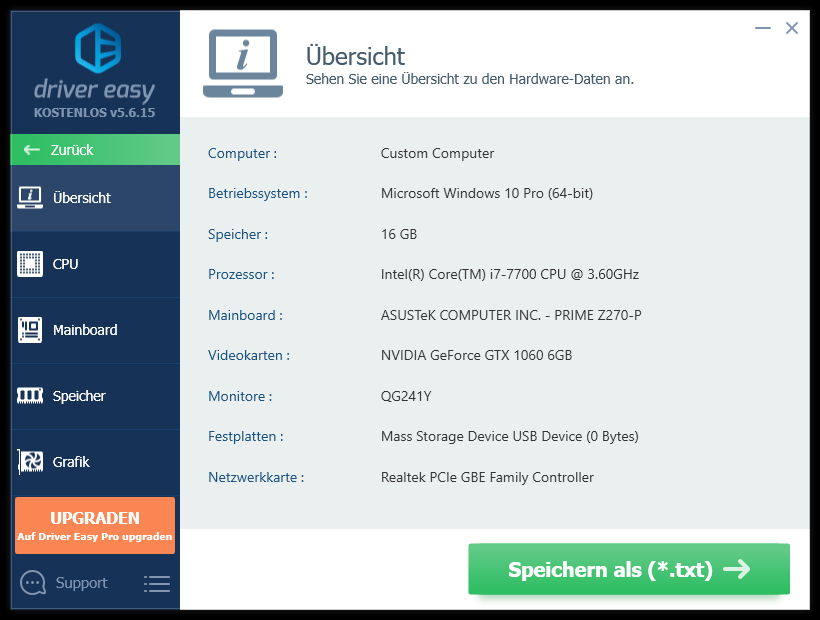
Task: Open the Übersicht tab in sidebar
Action: coord(95,198)
